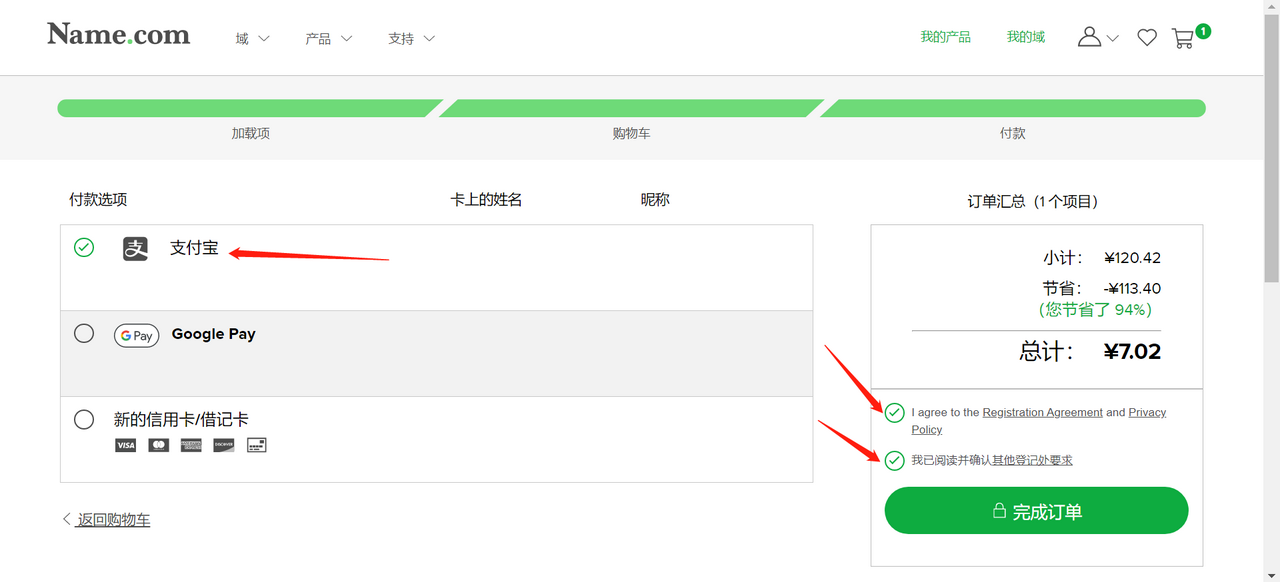The height and width of the screenshot is (582, 1280).
Task: Open the wishlist heart icon
Action: (x=1147, y=38)
